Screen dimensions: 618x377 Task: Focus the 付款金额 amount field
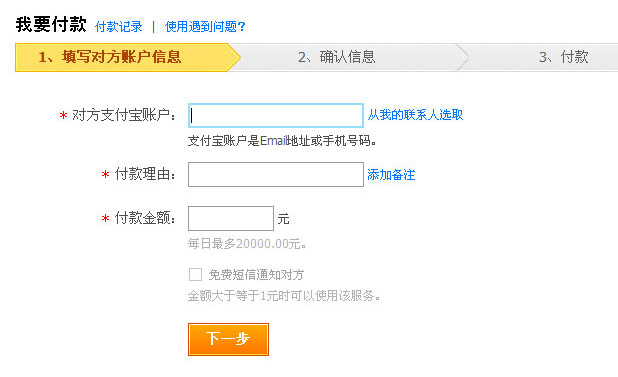pos(231,218)
